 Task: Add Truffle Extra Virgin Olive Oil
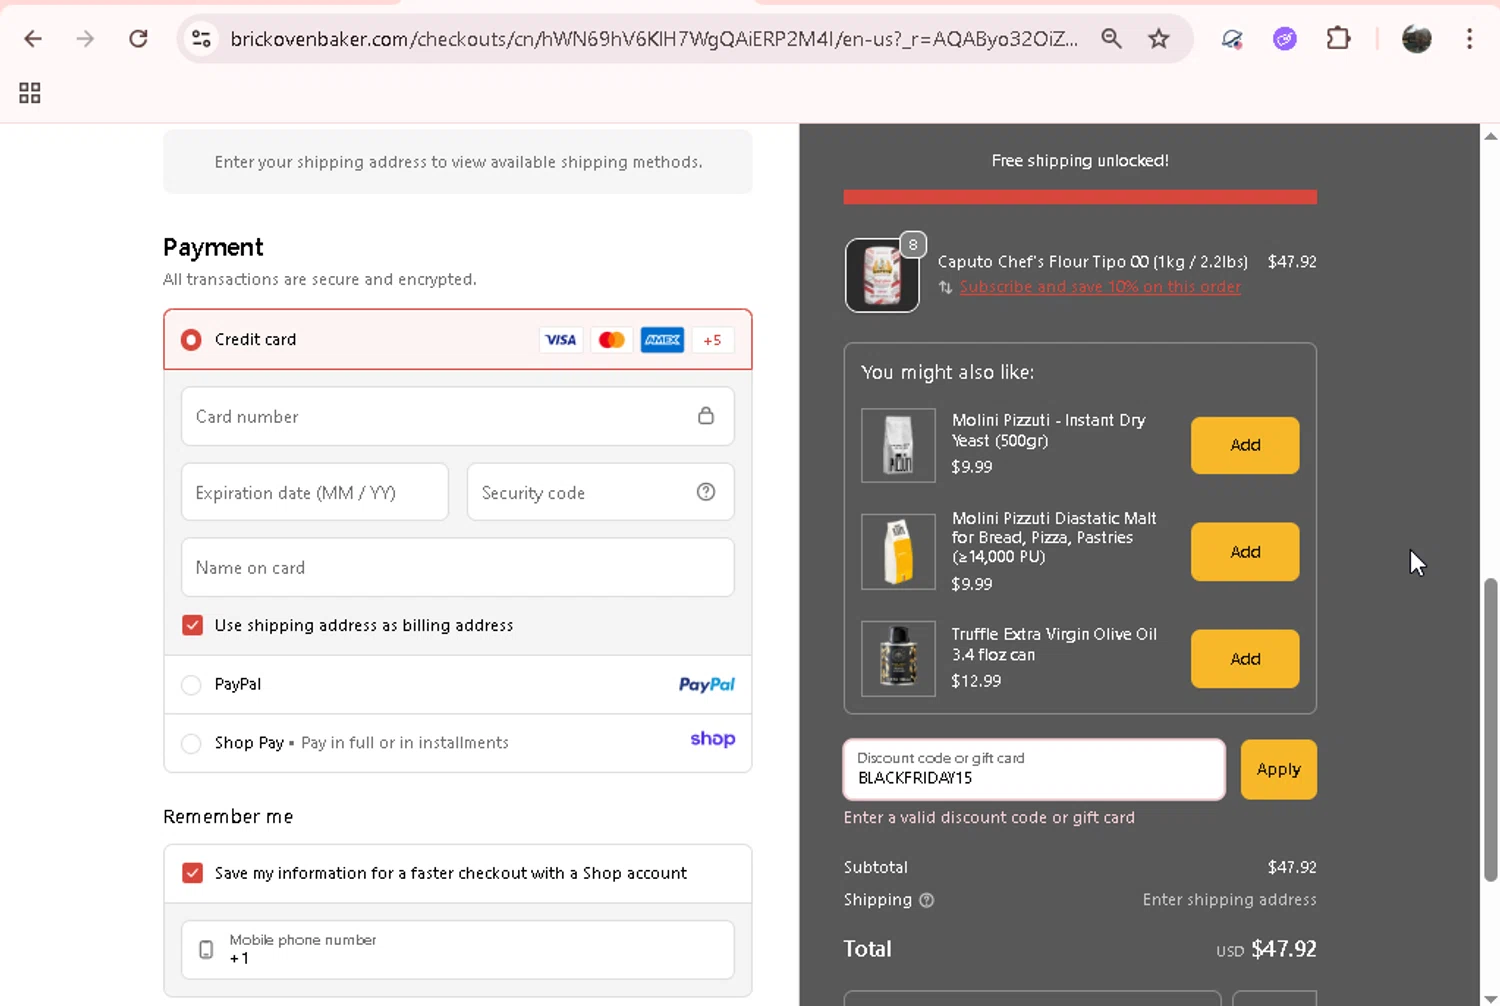pos(1245,659)
